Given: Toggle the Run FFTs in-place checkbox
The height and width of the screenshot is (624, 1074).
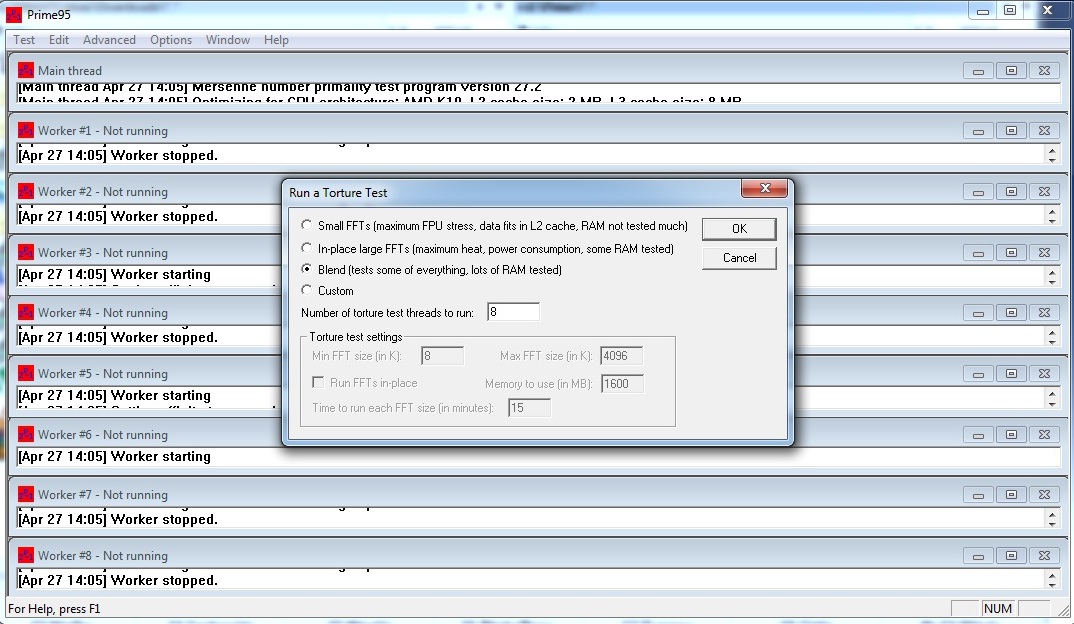Looking at the screenshot, I should 318,382.
